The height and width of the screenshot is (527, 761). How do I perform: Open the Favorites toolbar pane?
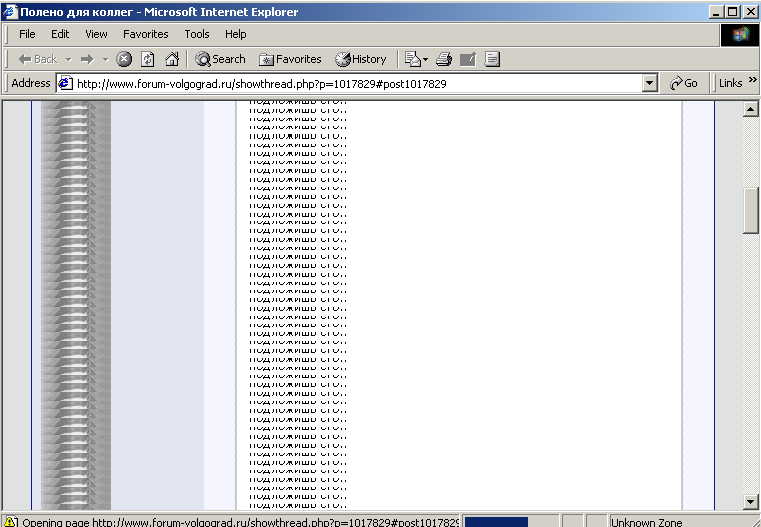coord(290,59)
